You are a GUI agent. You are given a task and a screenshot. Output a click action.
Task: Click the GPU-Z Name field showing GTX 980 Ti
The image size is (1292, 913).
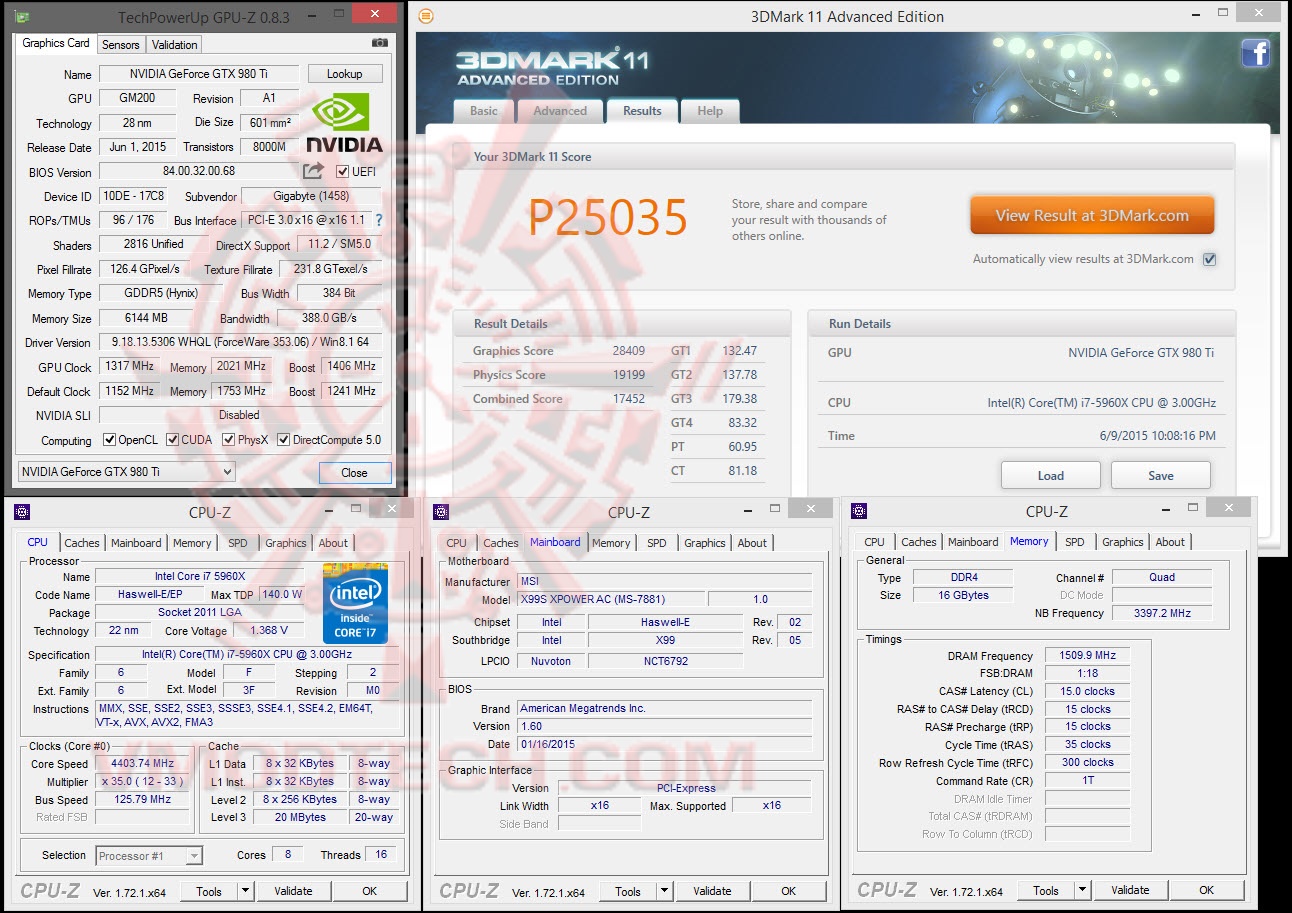tap(198, 74)
